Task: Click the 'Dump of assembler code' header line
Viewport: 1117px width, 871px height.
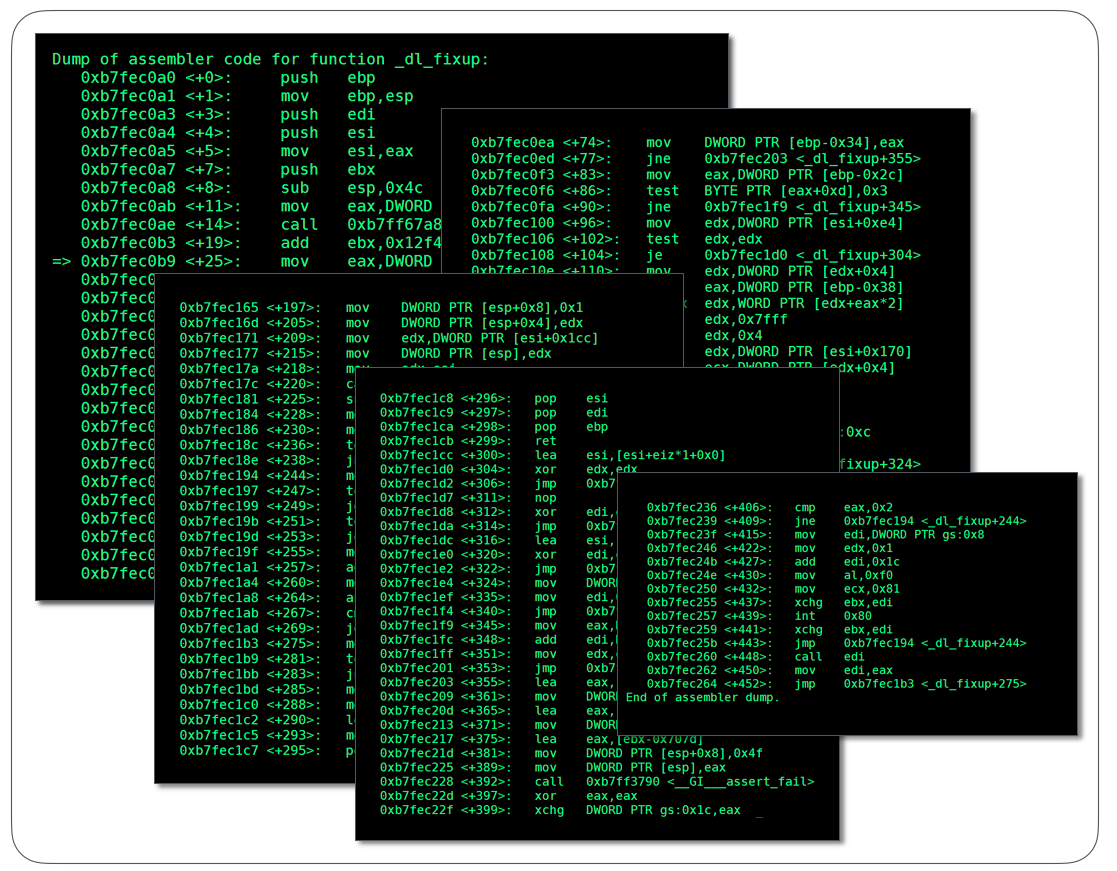Action: coord(270,60)
